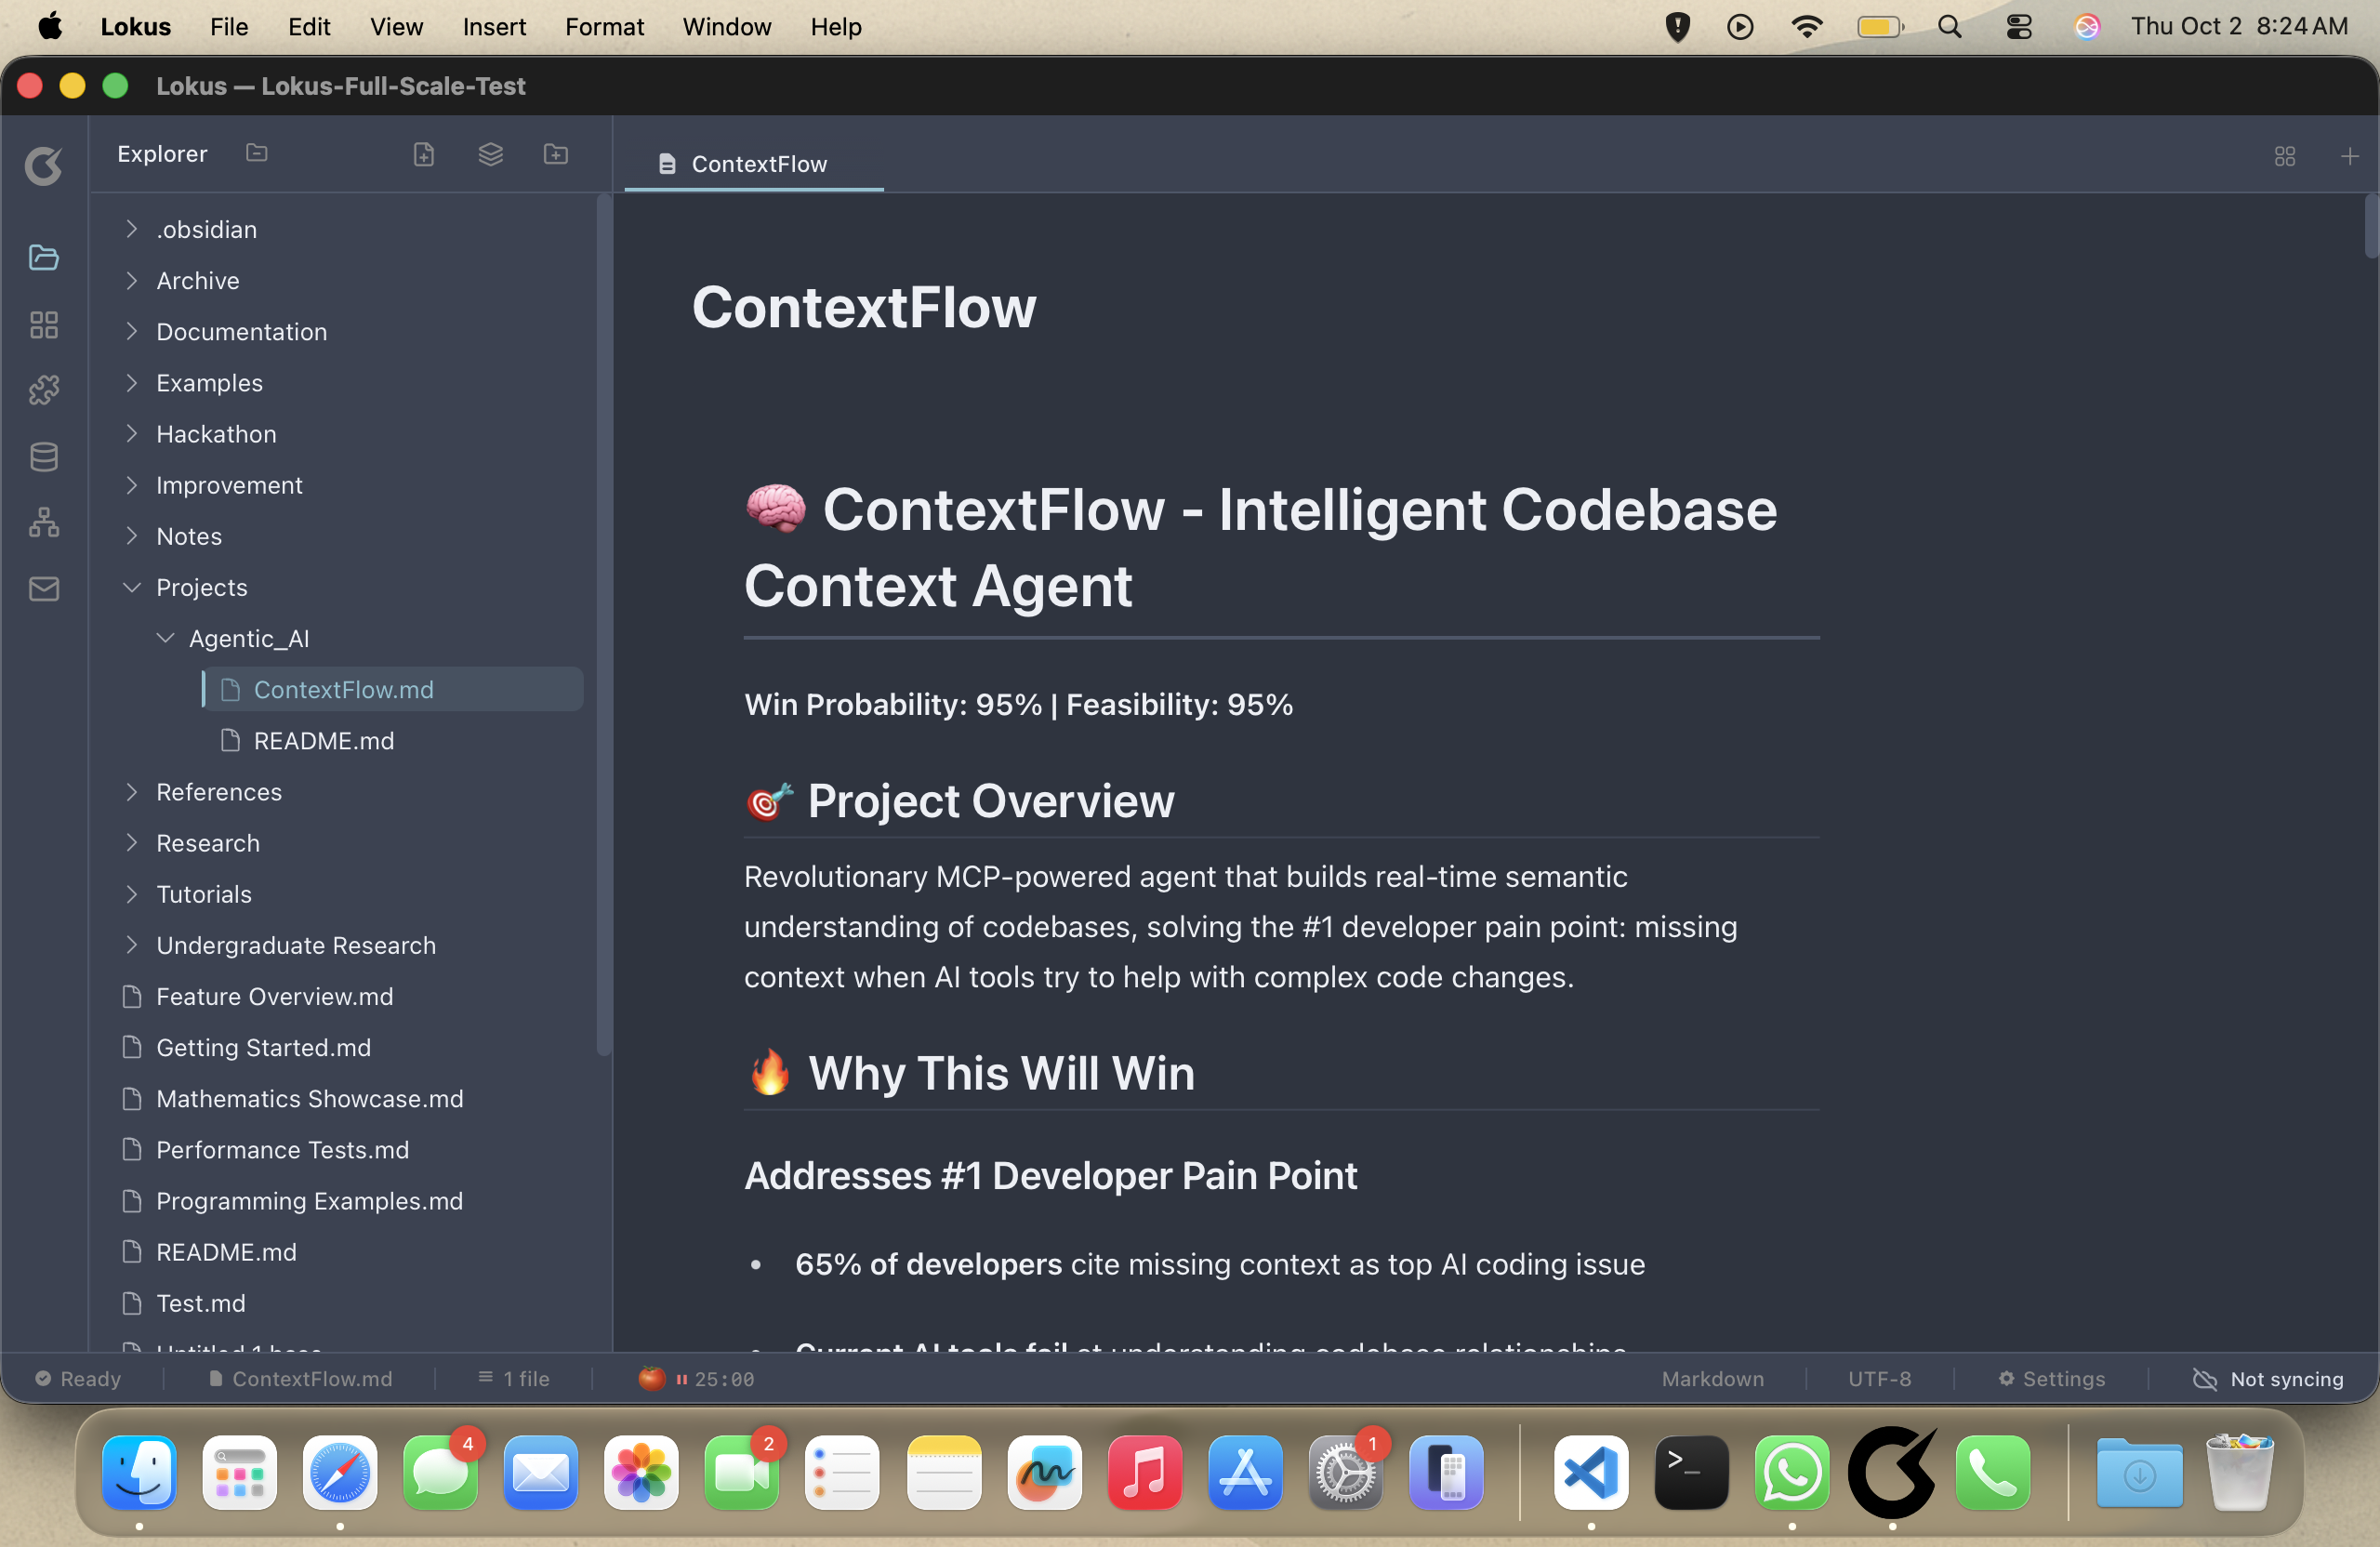Open README.md under Agentic_AI
The image size is (2380, 1547).
[323, 741]
